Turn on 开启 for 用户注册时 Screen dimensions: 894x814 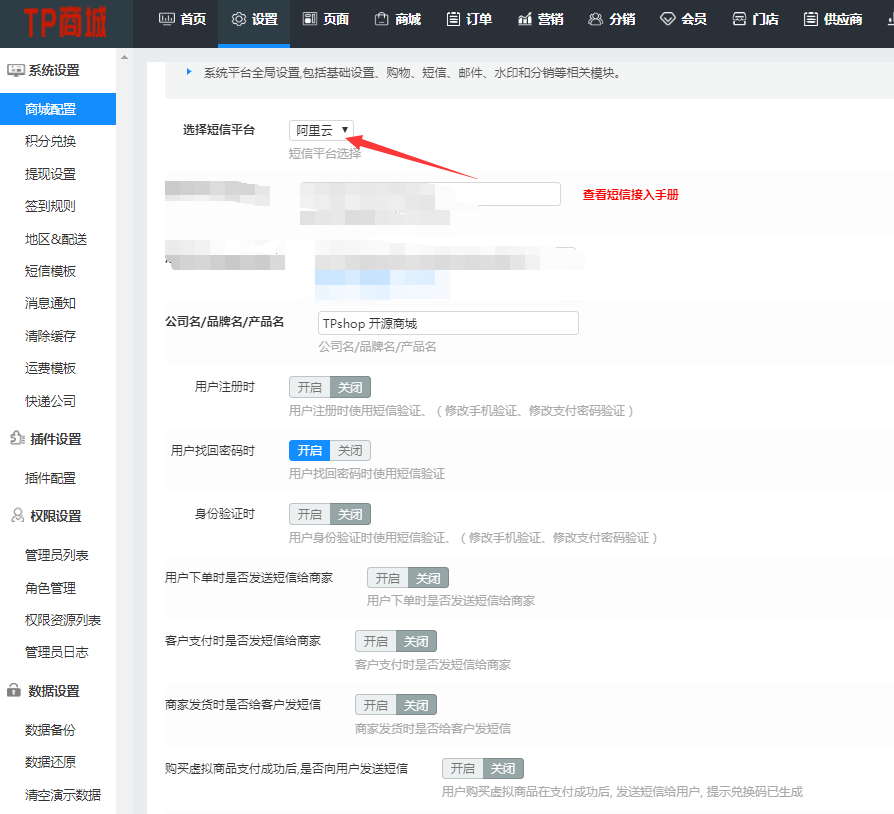[x=309, y=387]
